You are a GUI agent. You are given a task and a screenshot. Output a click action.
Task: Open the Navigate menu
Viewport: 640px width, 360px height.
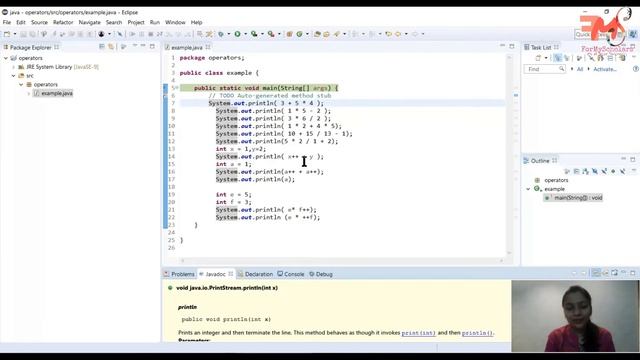tap(89, 22)
